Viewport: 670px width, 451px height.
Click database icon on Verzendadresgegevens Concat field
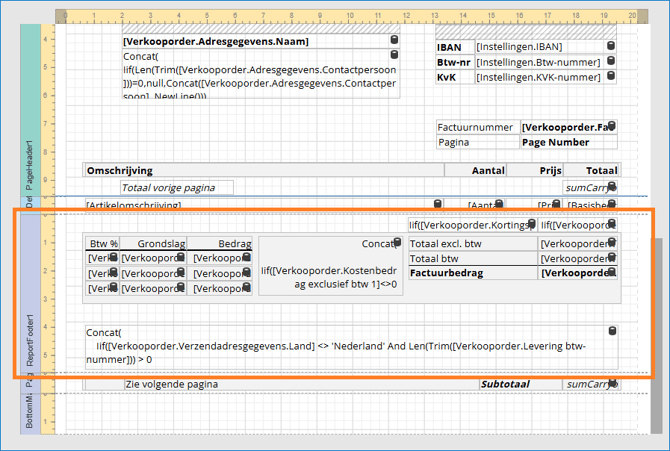612,331
